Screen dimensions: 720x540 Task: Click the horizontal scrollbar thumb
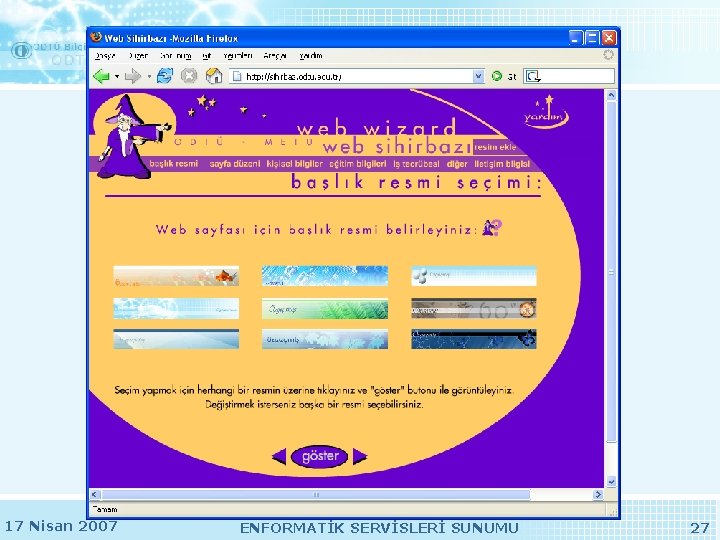pos(316,495)
